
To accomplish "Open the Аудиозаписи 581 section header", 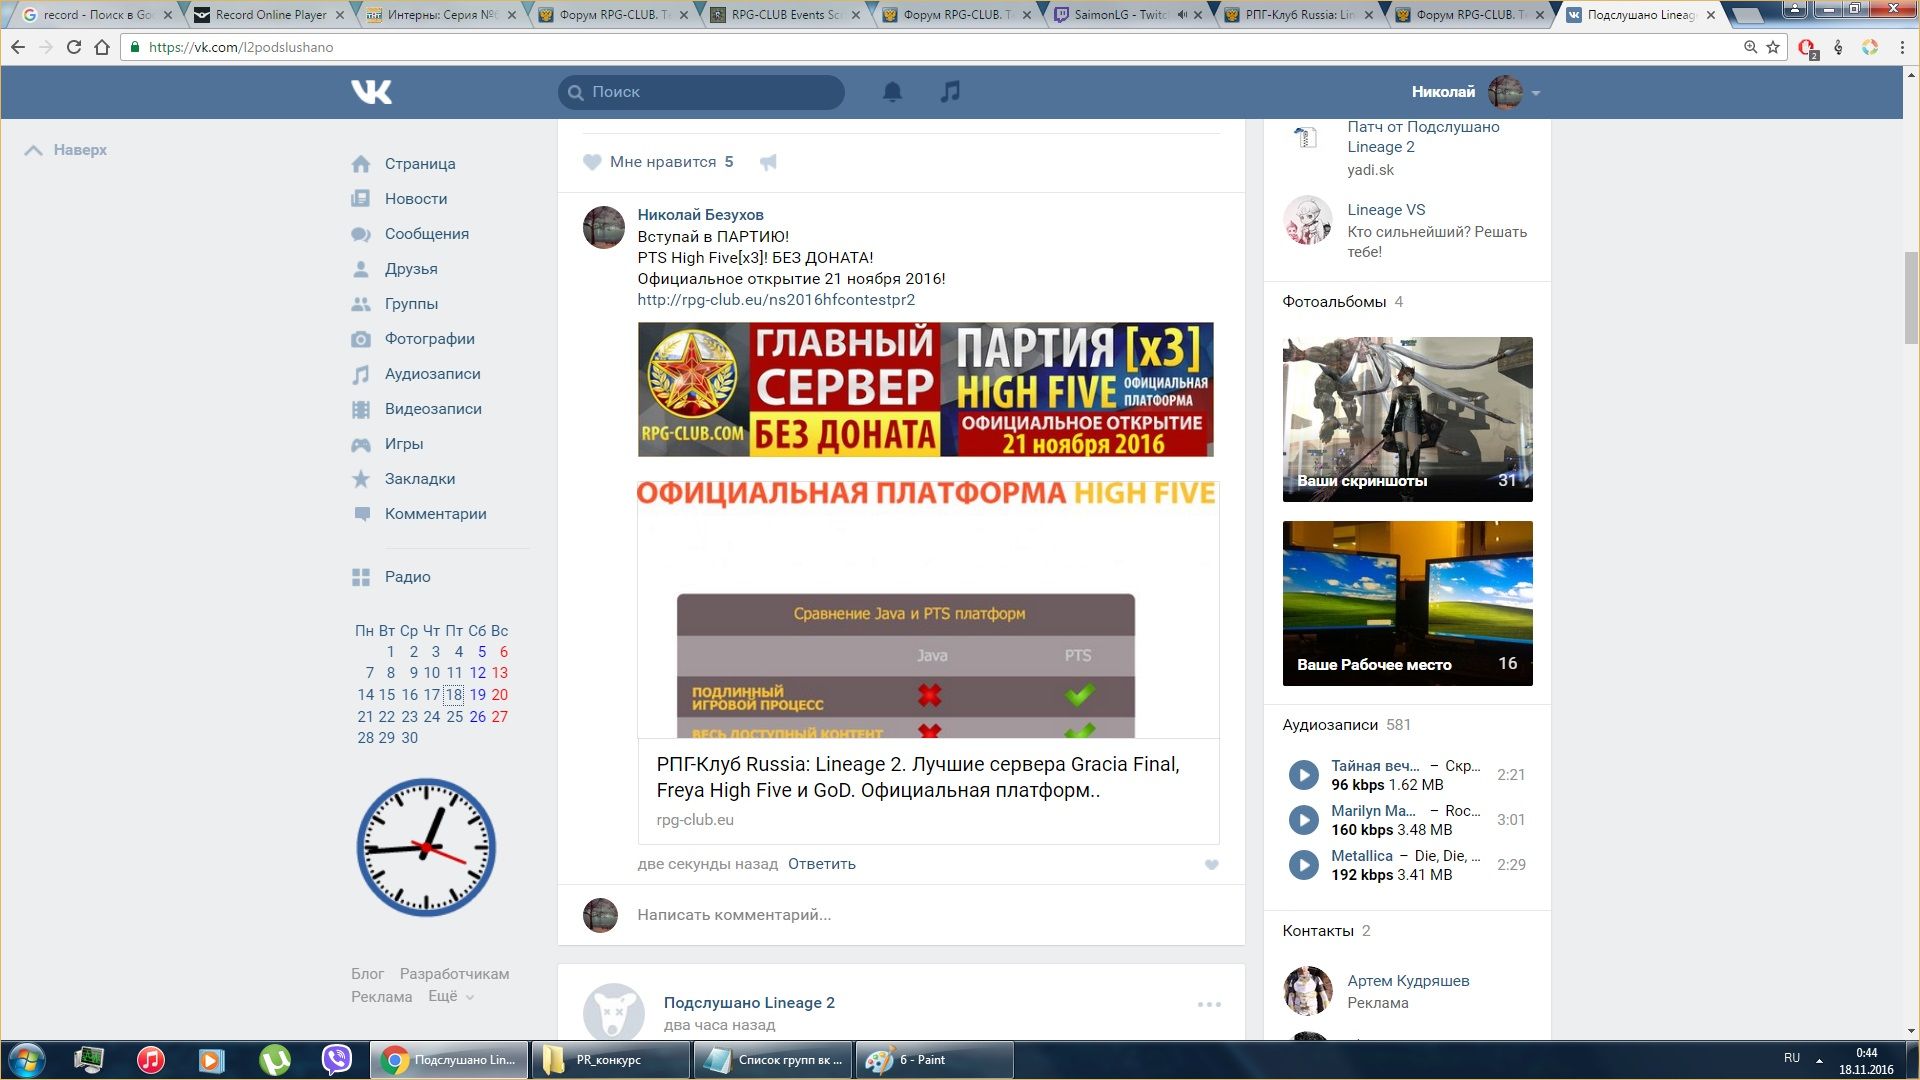I will 1346,725.
